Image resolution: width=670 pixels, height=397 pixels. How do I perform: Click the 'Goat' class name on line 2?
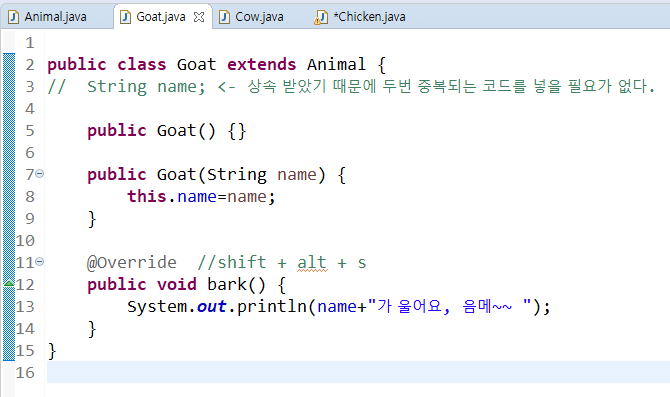point(197,65)
